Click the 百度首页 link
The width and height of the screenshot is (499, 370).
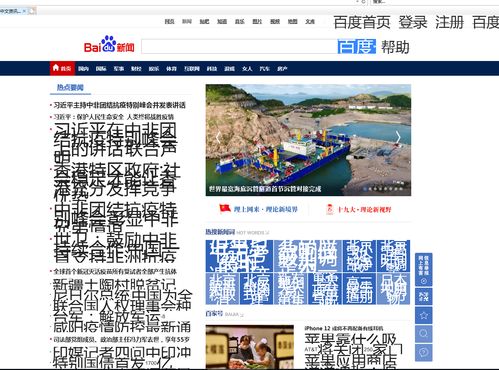tap(362, 22)
